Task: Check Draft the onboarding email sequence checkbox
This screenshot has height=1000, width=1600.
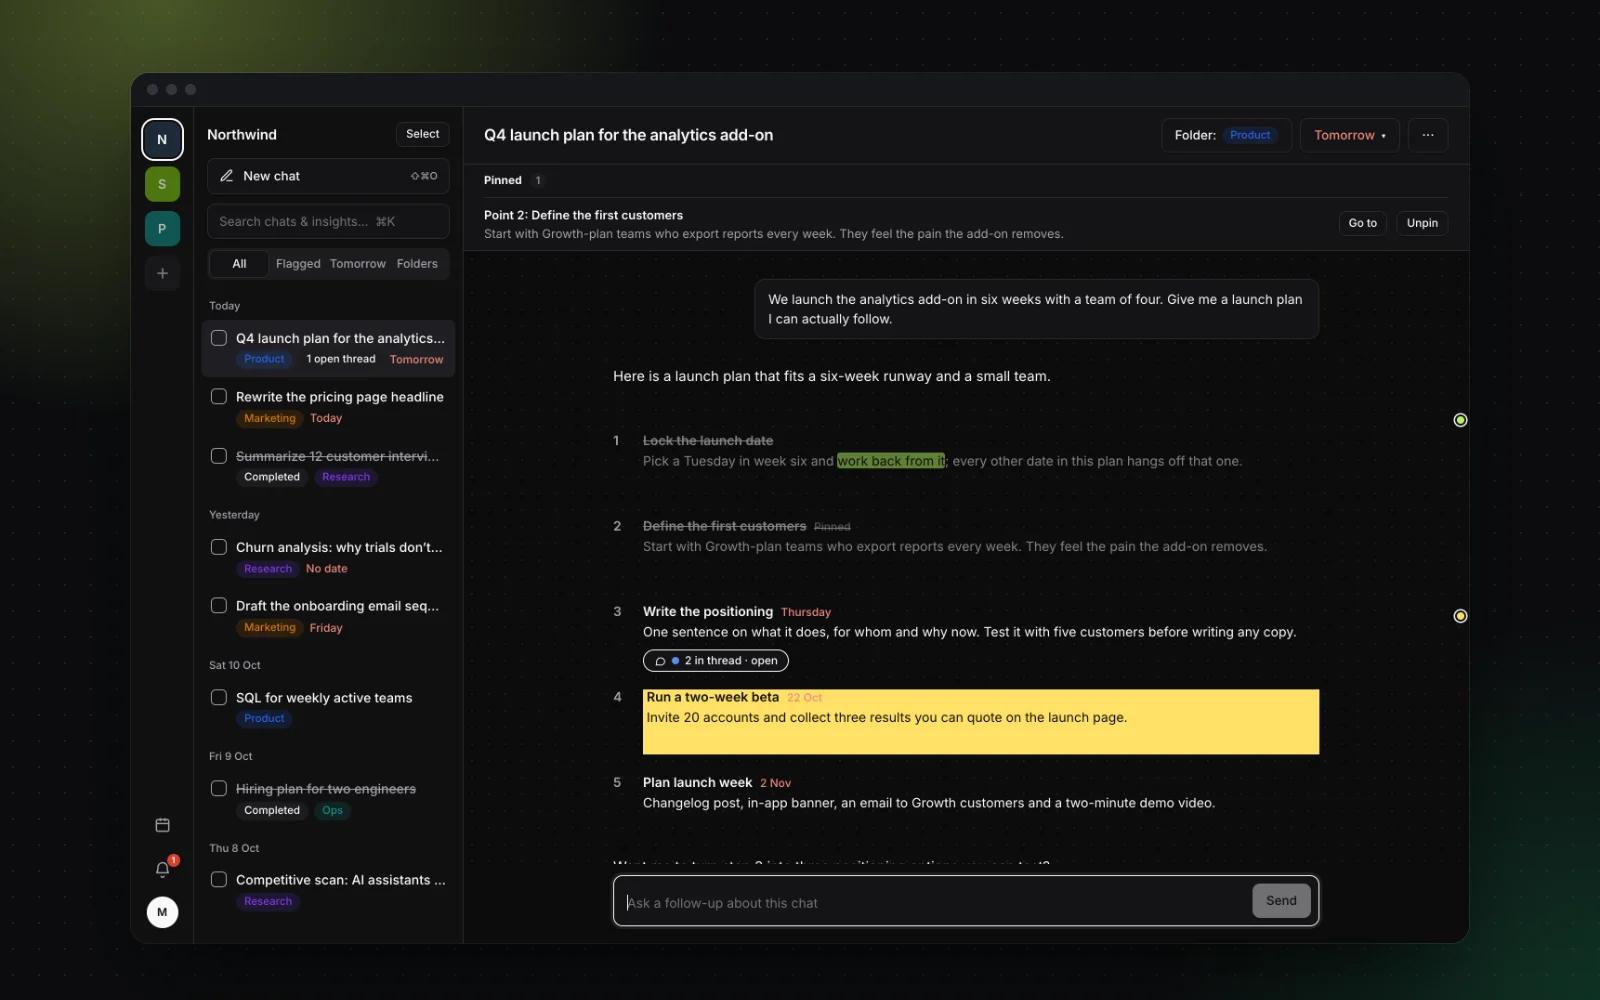Action: [219, 606]
